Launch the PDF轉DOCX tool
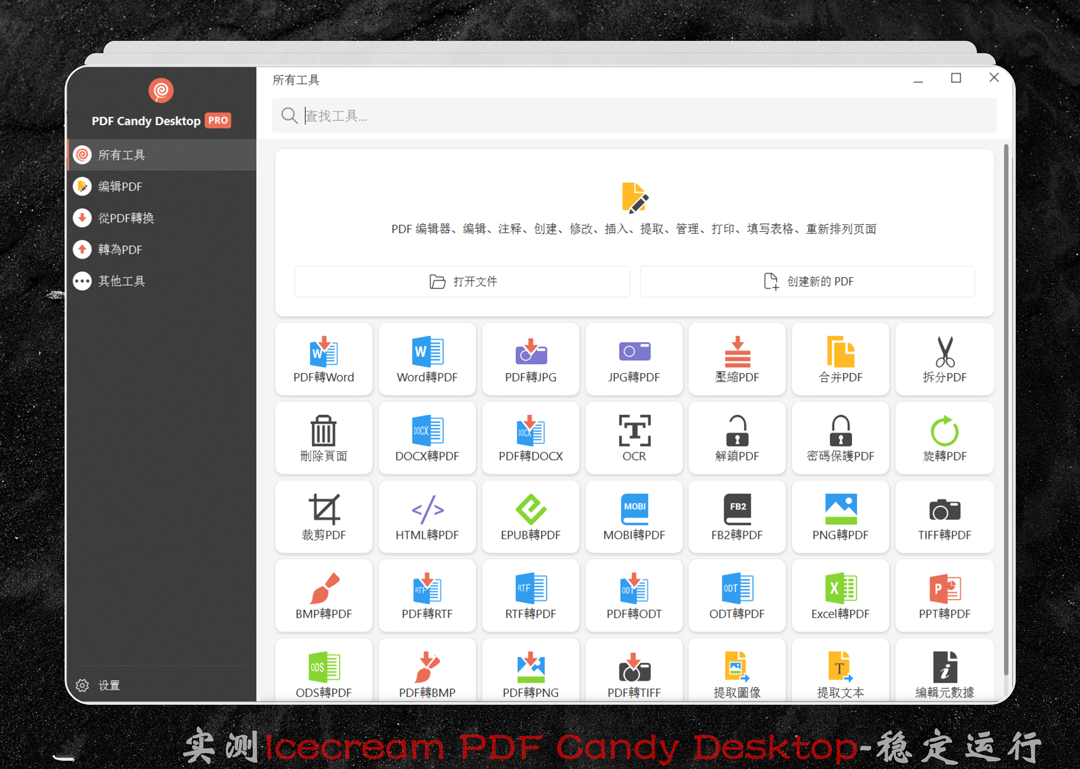This screenshot has width=1080, height=769. point(530,438)
